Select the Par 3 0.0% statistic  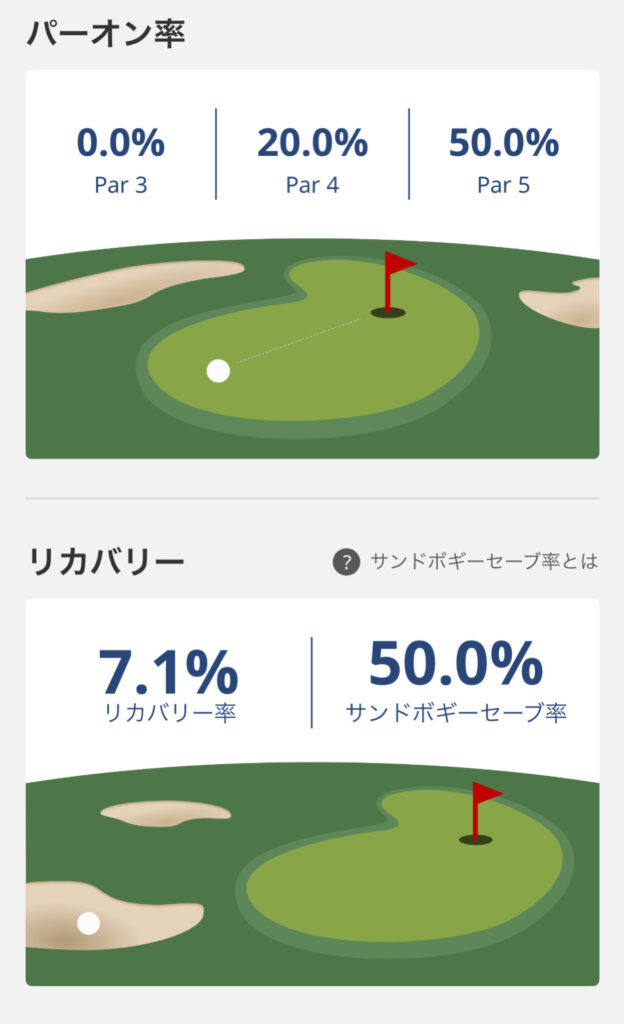click(x=121, y=144)
